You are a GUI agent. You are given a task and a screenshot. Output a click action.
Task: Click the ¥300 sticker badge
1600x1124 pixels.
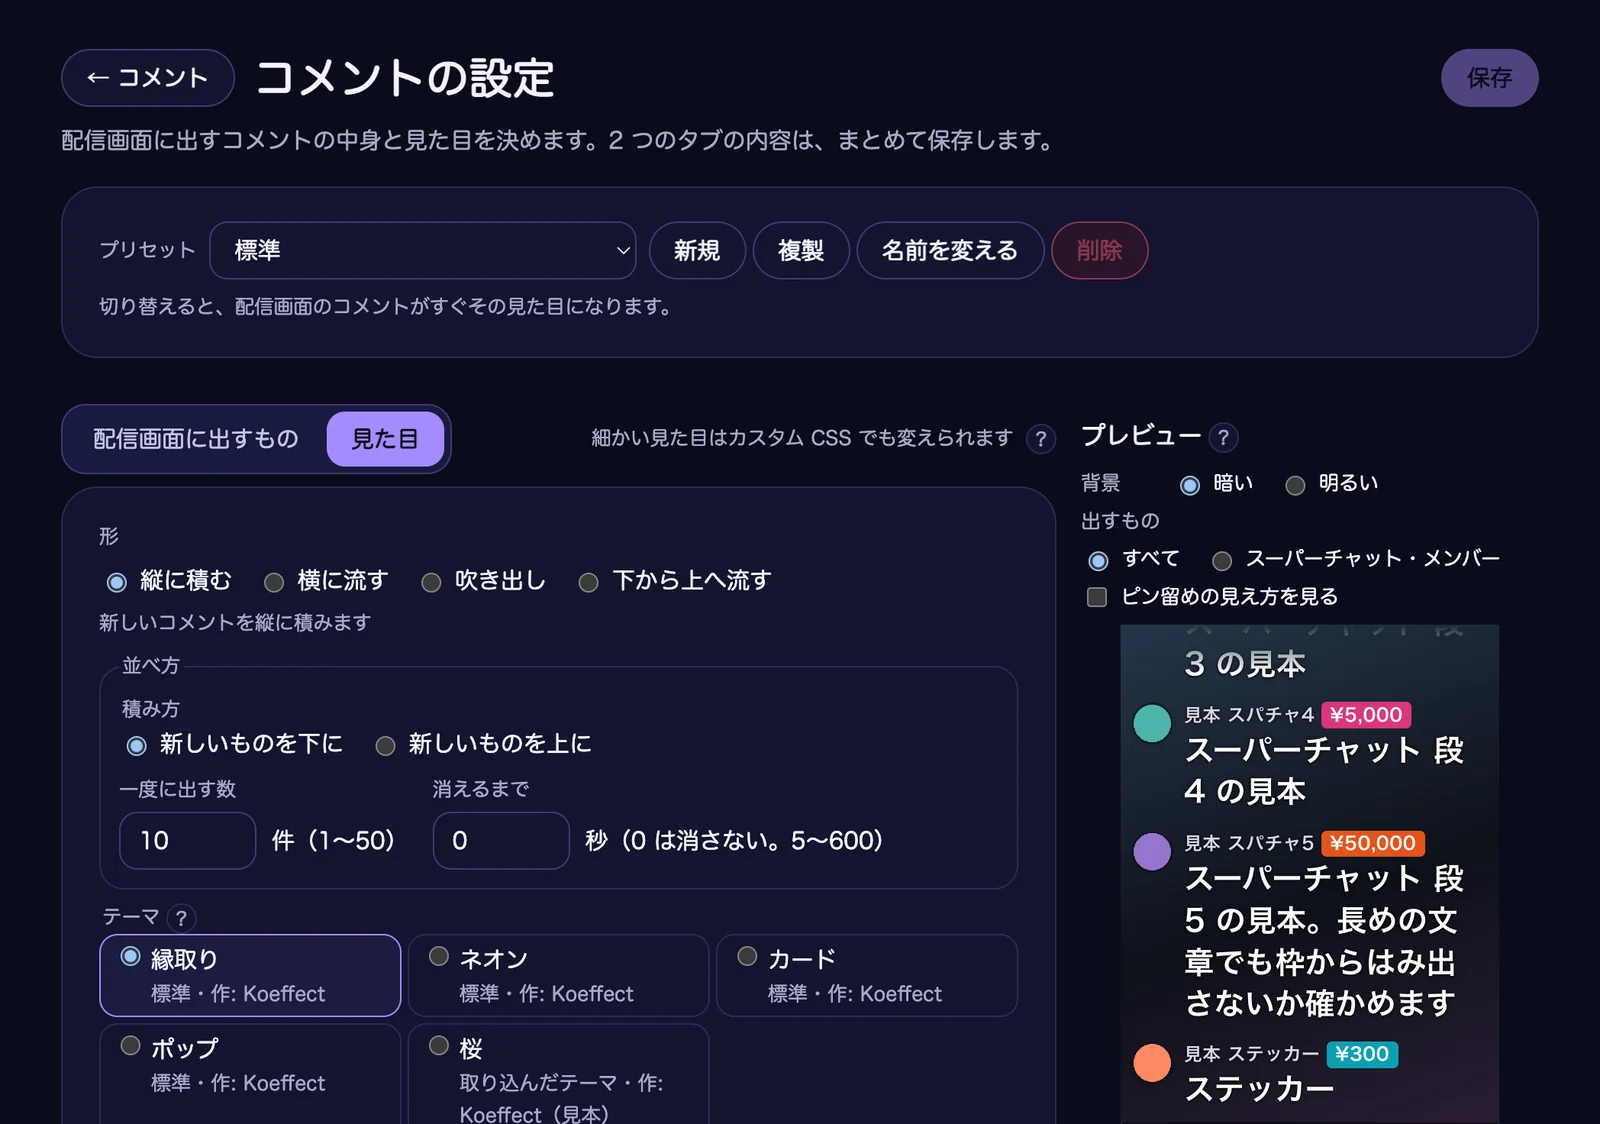(1362, 1054)
